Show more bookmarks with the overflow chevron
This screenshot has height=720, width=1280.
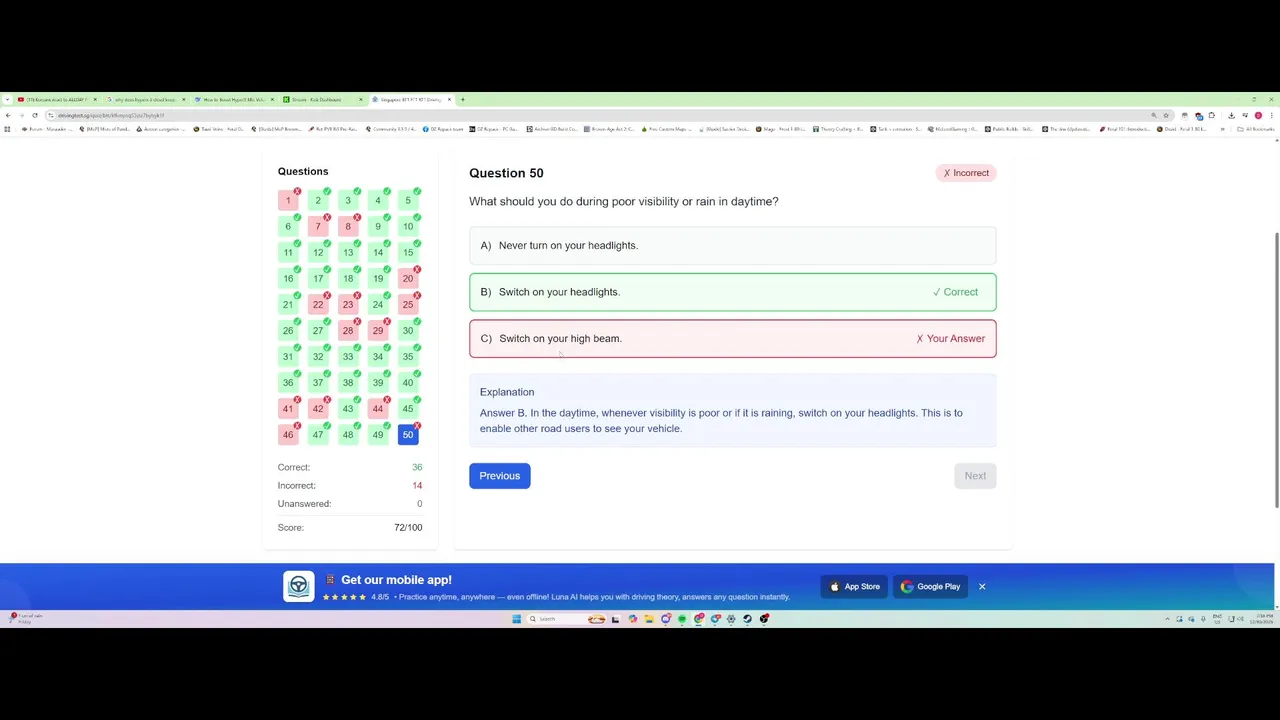click(1222, 129)
